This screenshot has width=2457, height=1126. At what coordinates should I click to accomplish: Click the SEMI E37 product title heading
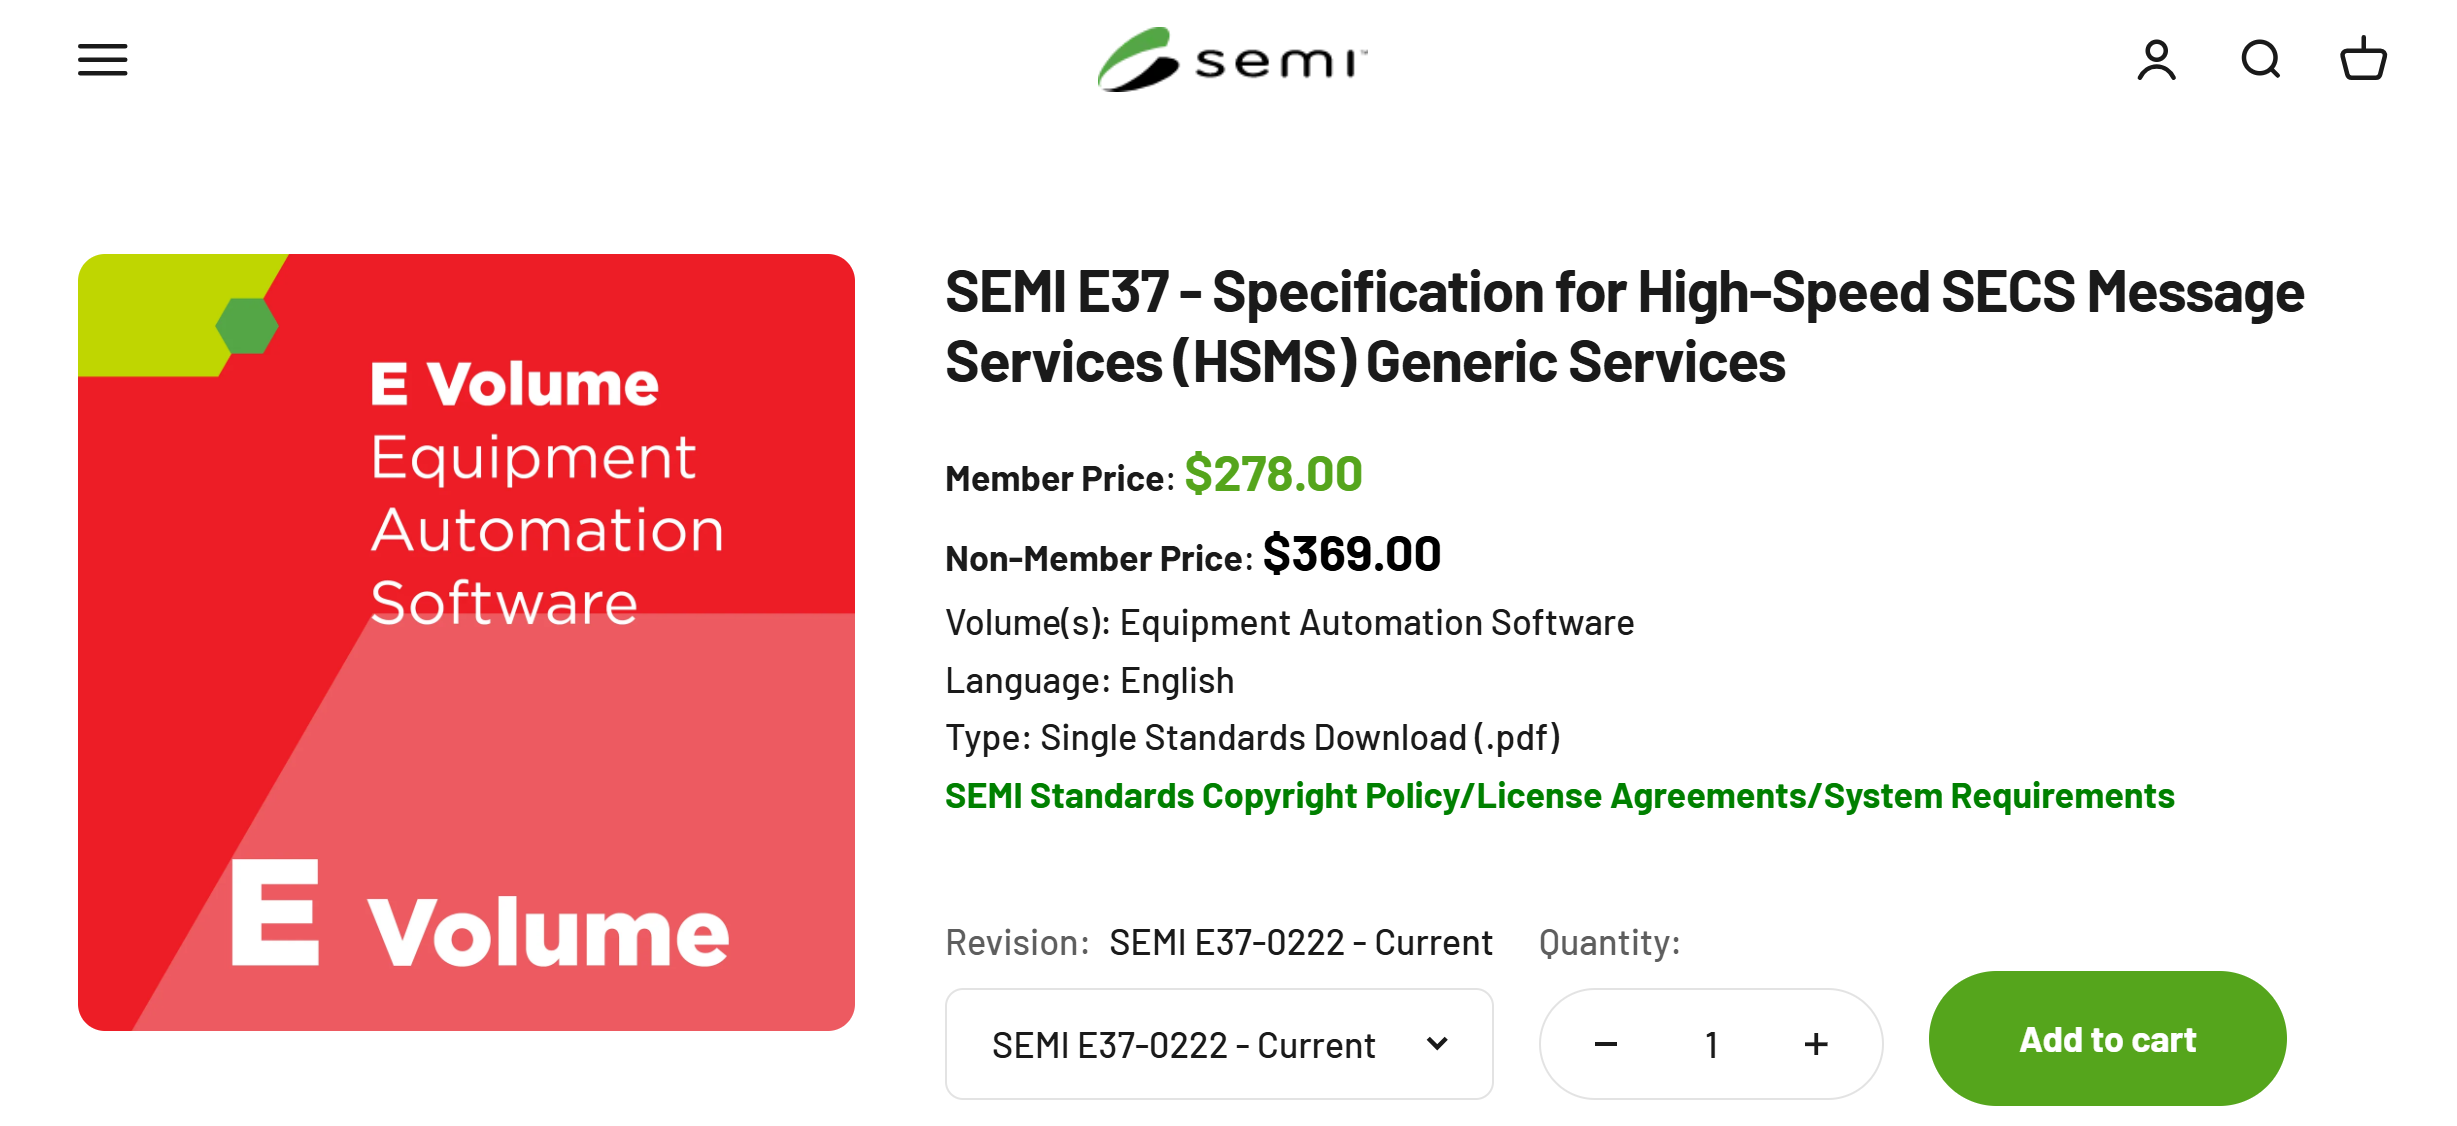1624,326
